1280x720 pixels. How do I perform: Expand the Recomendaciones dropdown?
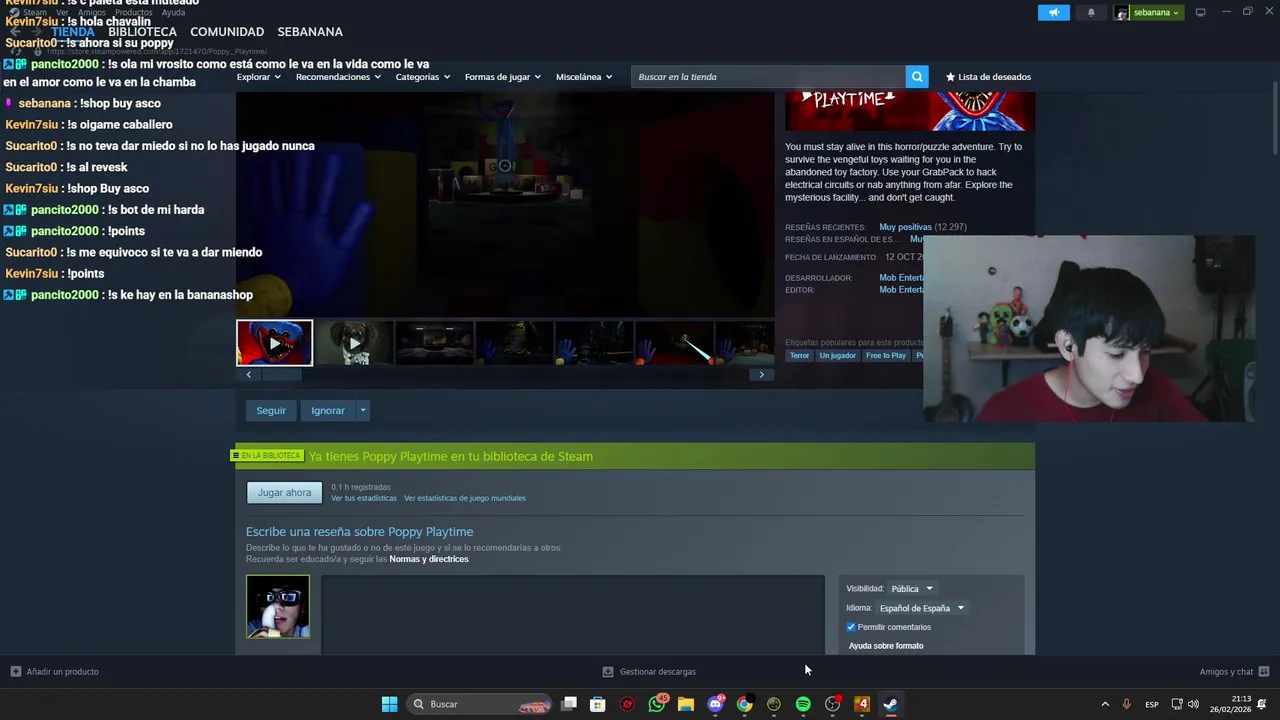click(338, 76)
